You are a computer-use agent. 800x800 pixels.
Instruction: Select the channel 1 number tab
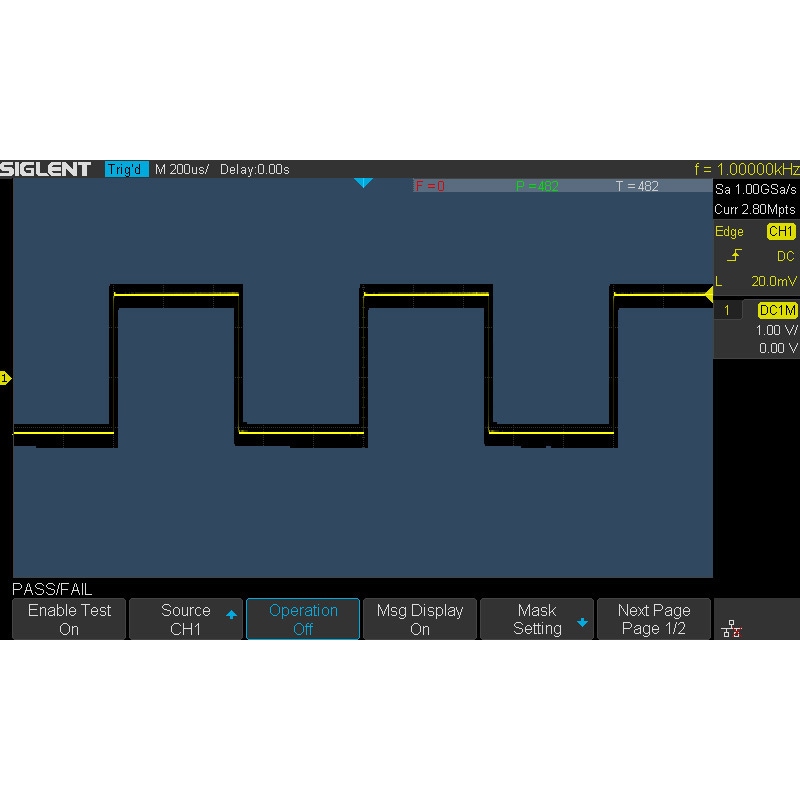727,311
